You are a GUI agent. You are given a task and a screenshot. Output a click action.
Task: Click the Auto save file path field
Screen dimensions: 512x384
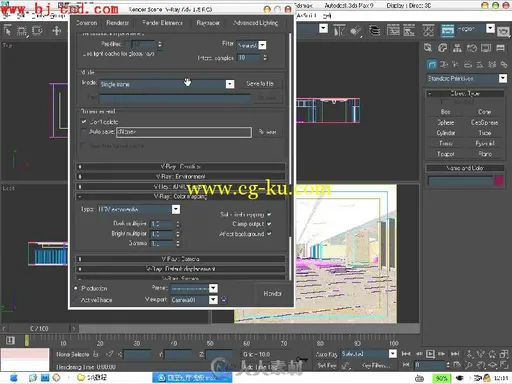[184, 132]
